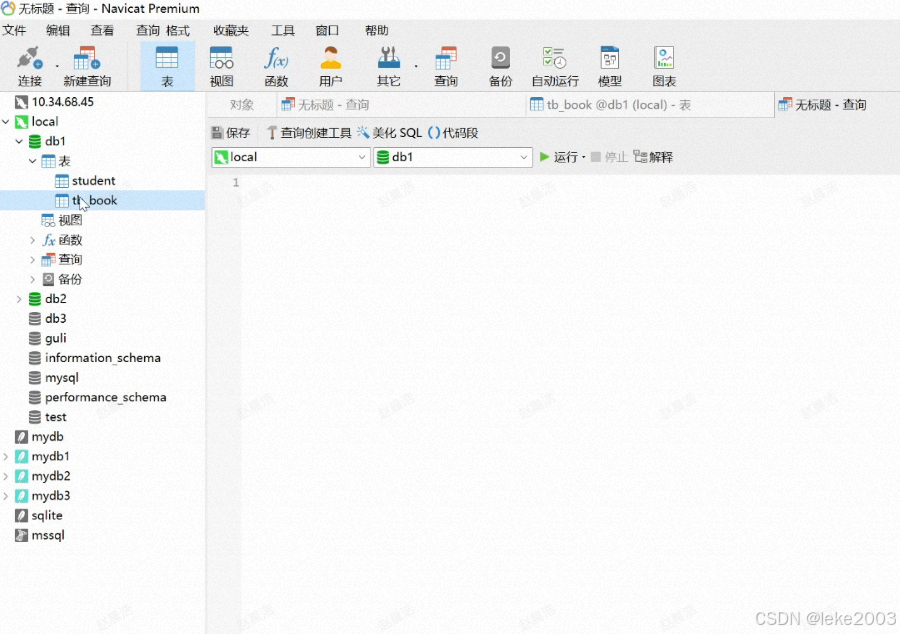Open the 备份 backup toolbar icon
900x634 pixels.
coord(501,66)
